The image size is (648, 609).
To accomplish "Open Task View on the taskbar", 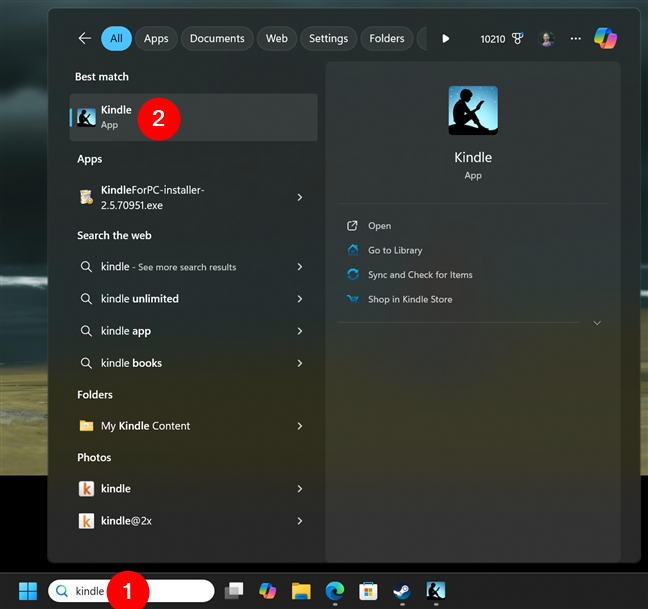I will 233,591.
